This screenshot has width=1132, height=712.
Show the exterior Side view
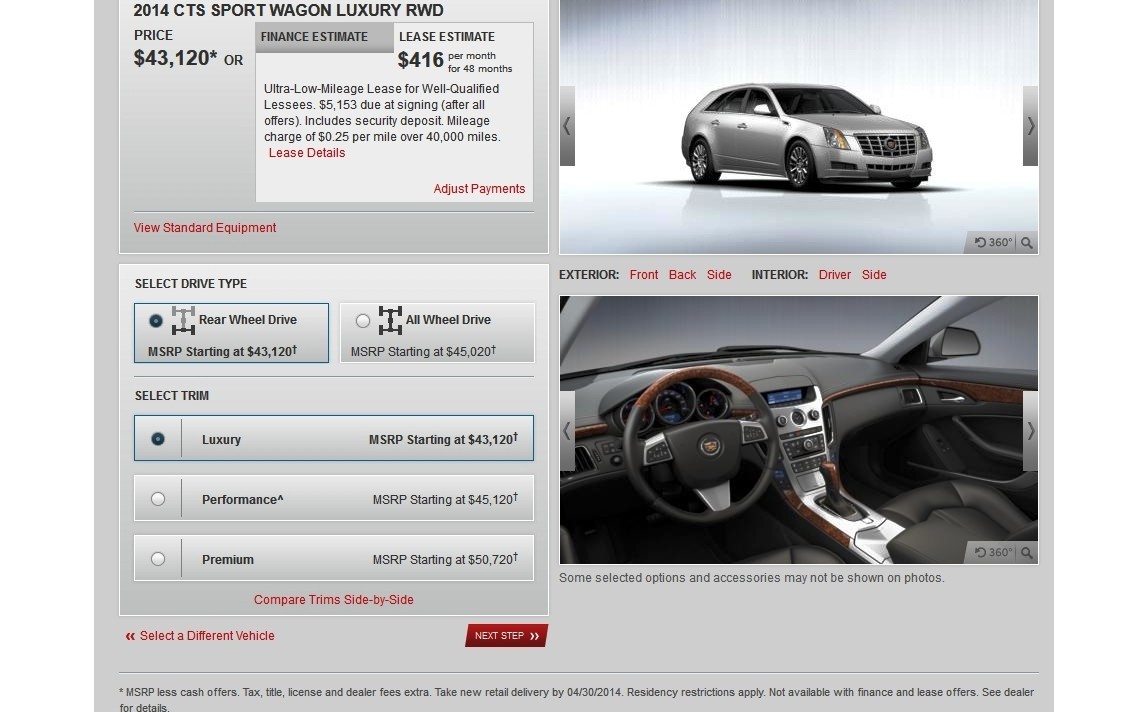[719, 275]
